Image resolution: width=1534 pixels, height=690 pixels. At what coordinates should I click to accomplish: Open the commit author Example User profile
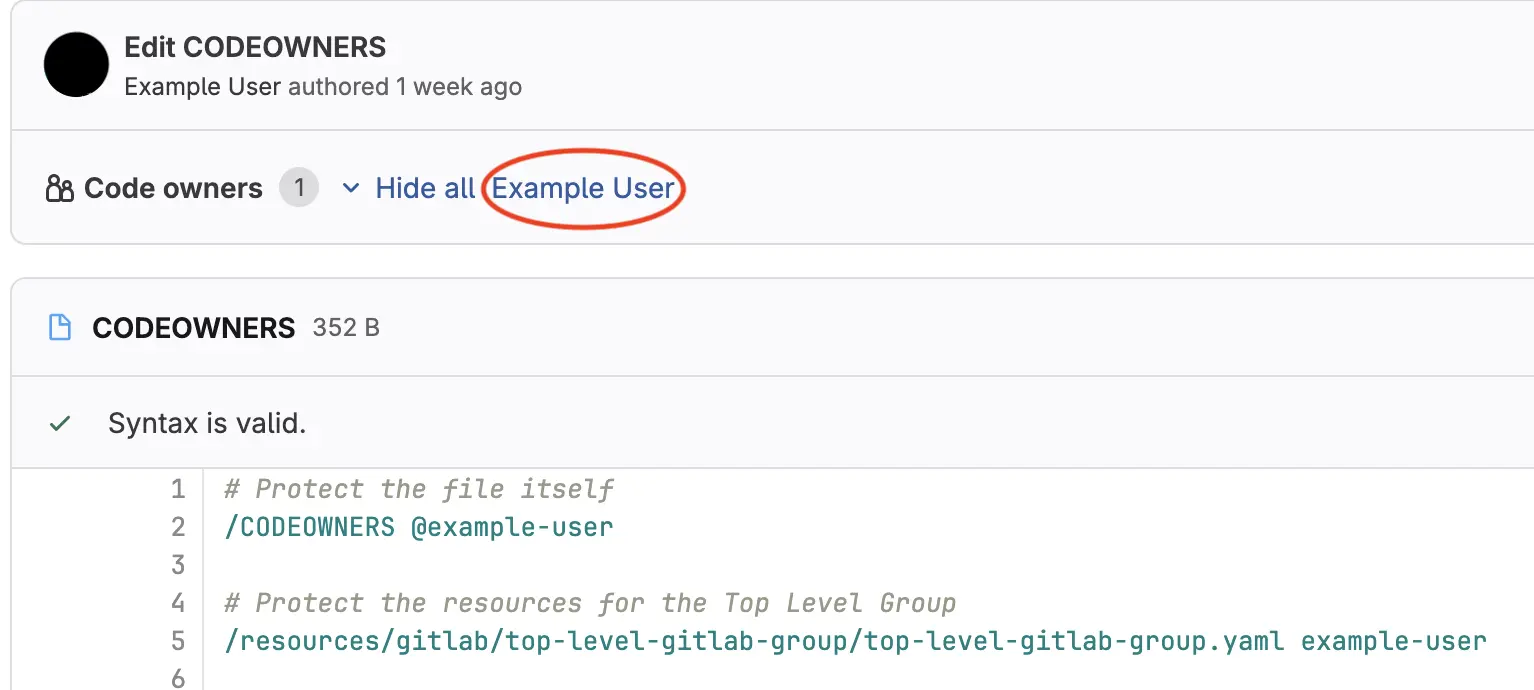point(202,87)
